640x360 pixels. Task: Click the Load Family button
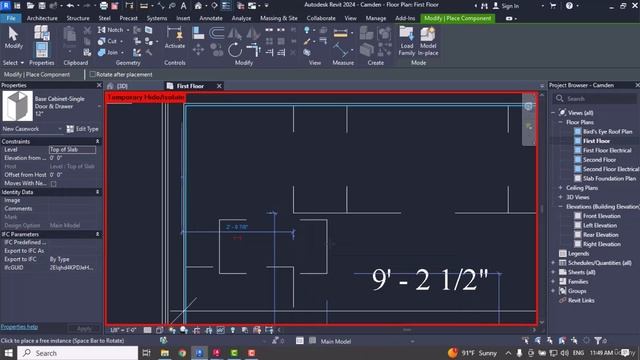(x=407, y=41)
